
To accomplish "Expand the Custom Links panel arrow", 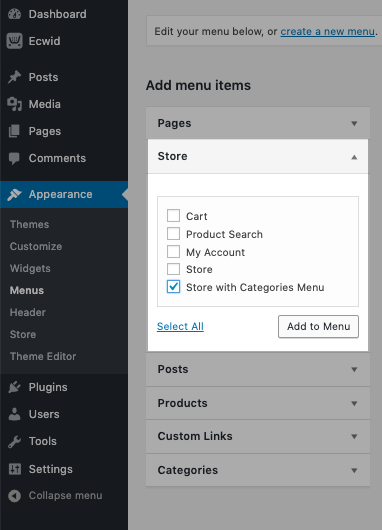I will 354,436.
